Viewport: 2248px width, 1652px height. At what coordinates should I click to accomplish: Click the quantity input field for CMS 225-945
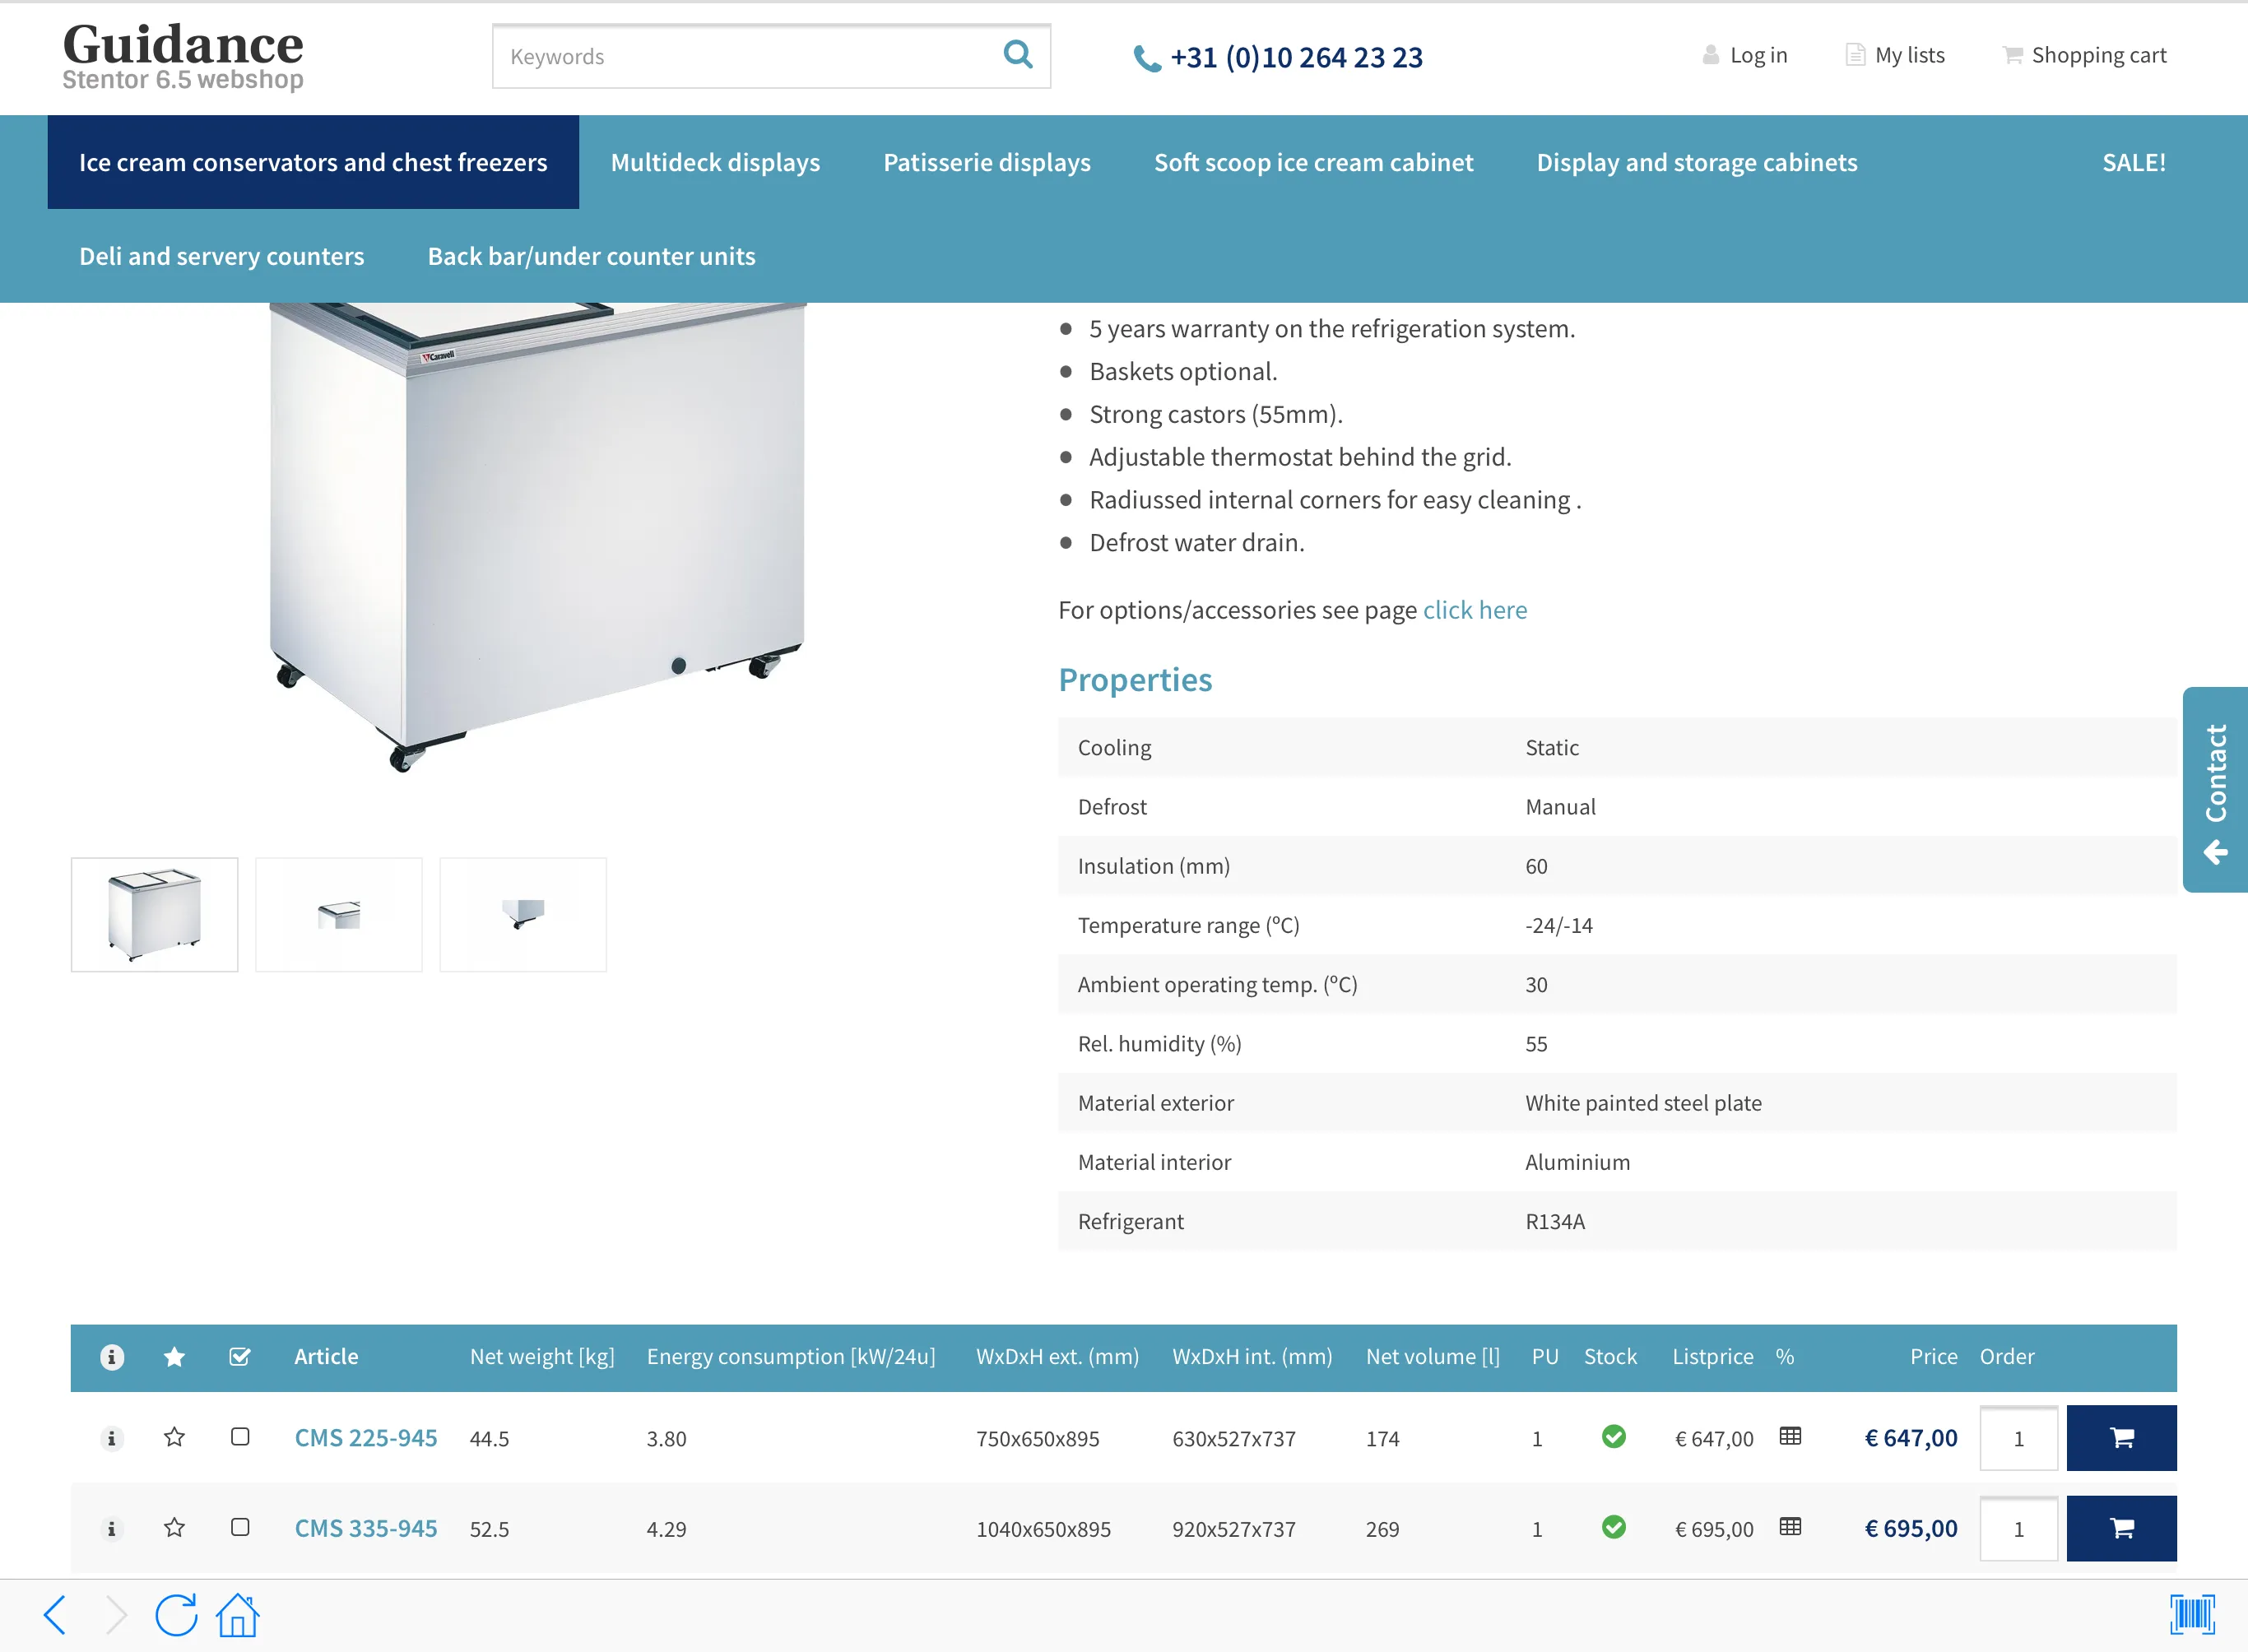[2016, 1437]
